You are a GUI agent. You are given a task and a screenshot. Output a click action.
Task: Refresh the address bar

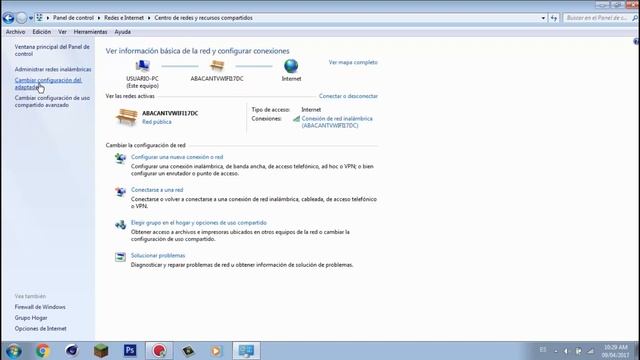553,18
